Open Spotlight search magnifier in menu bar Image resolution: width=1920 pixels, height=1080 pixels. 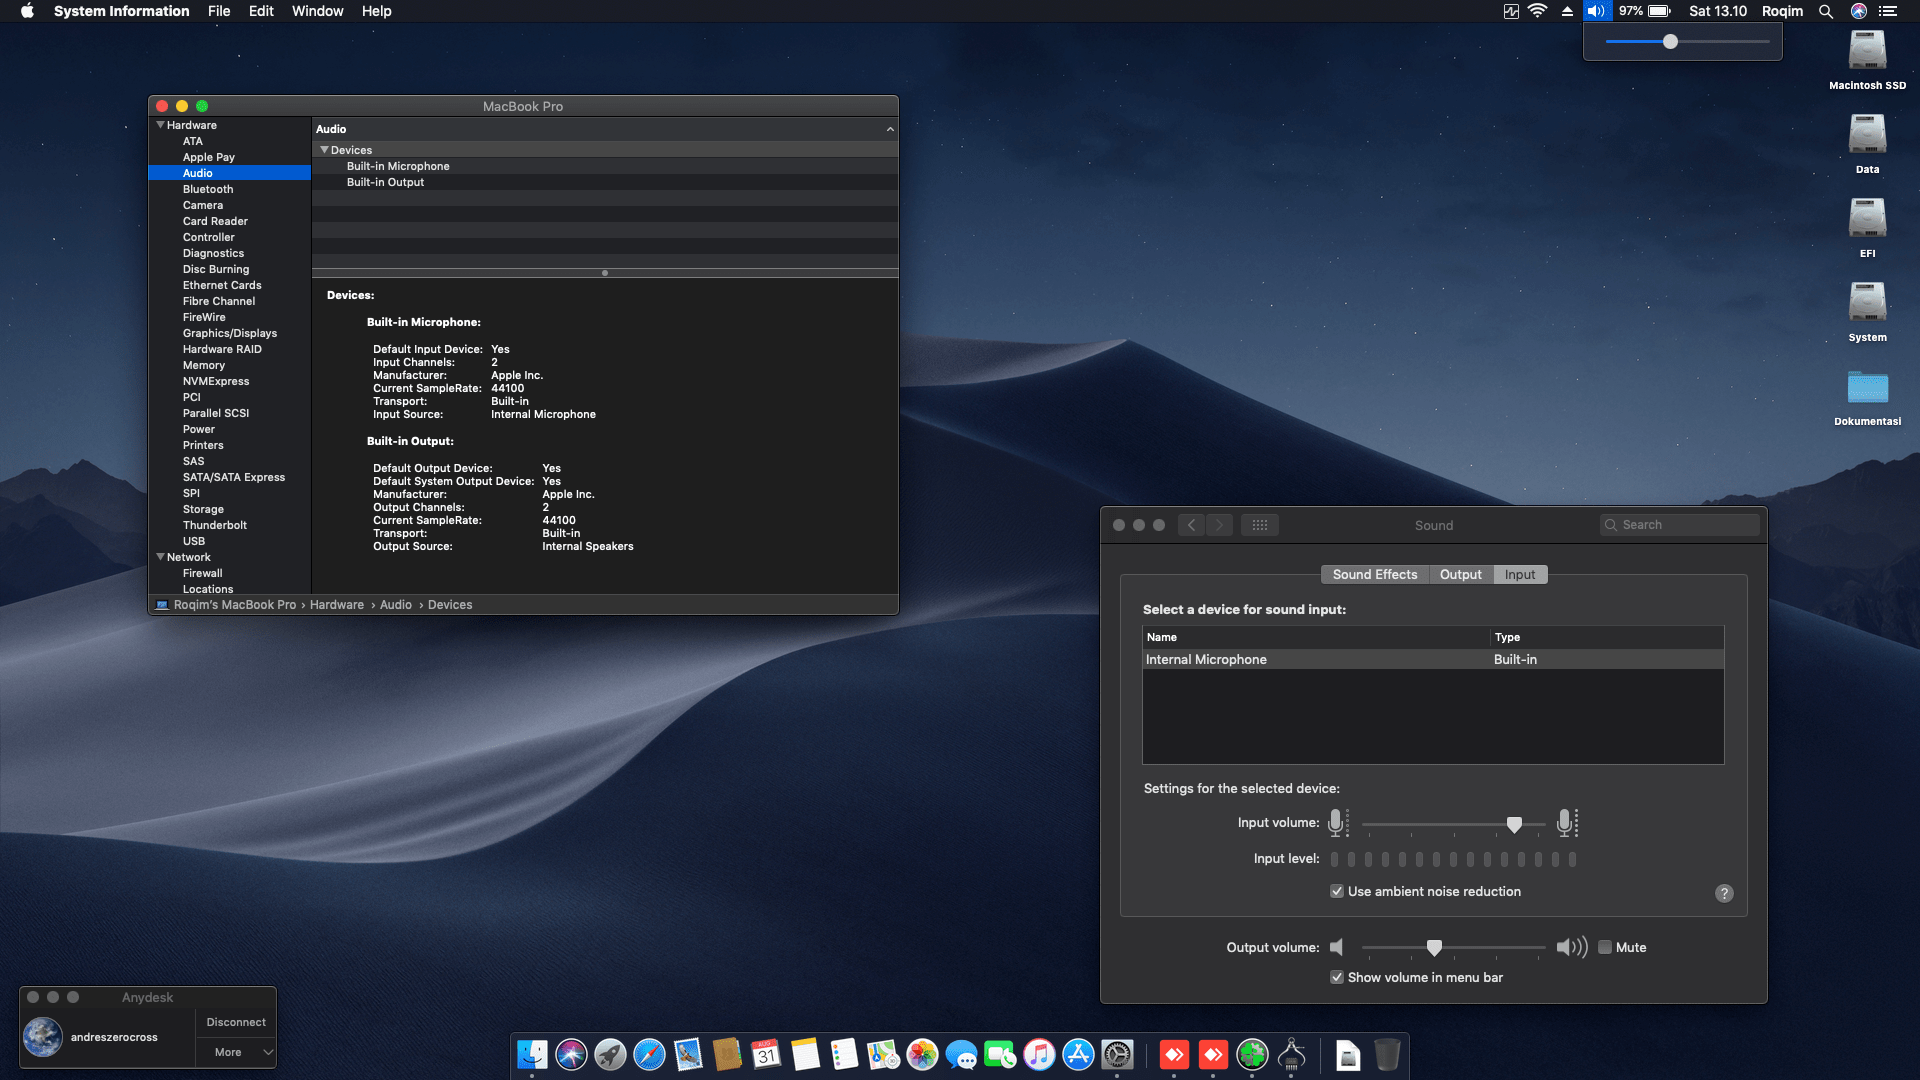pyautogui.click(x=1826, y=11)
